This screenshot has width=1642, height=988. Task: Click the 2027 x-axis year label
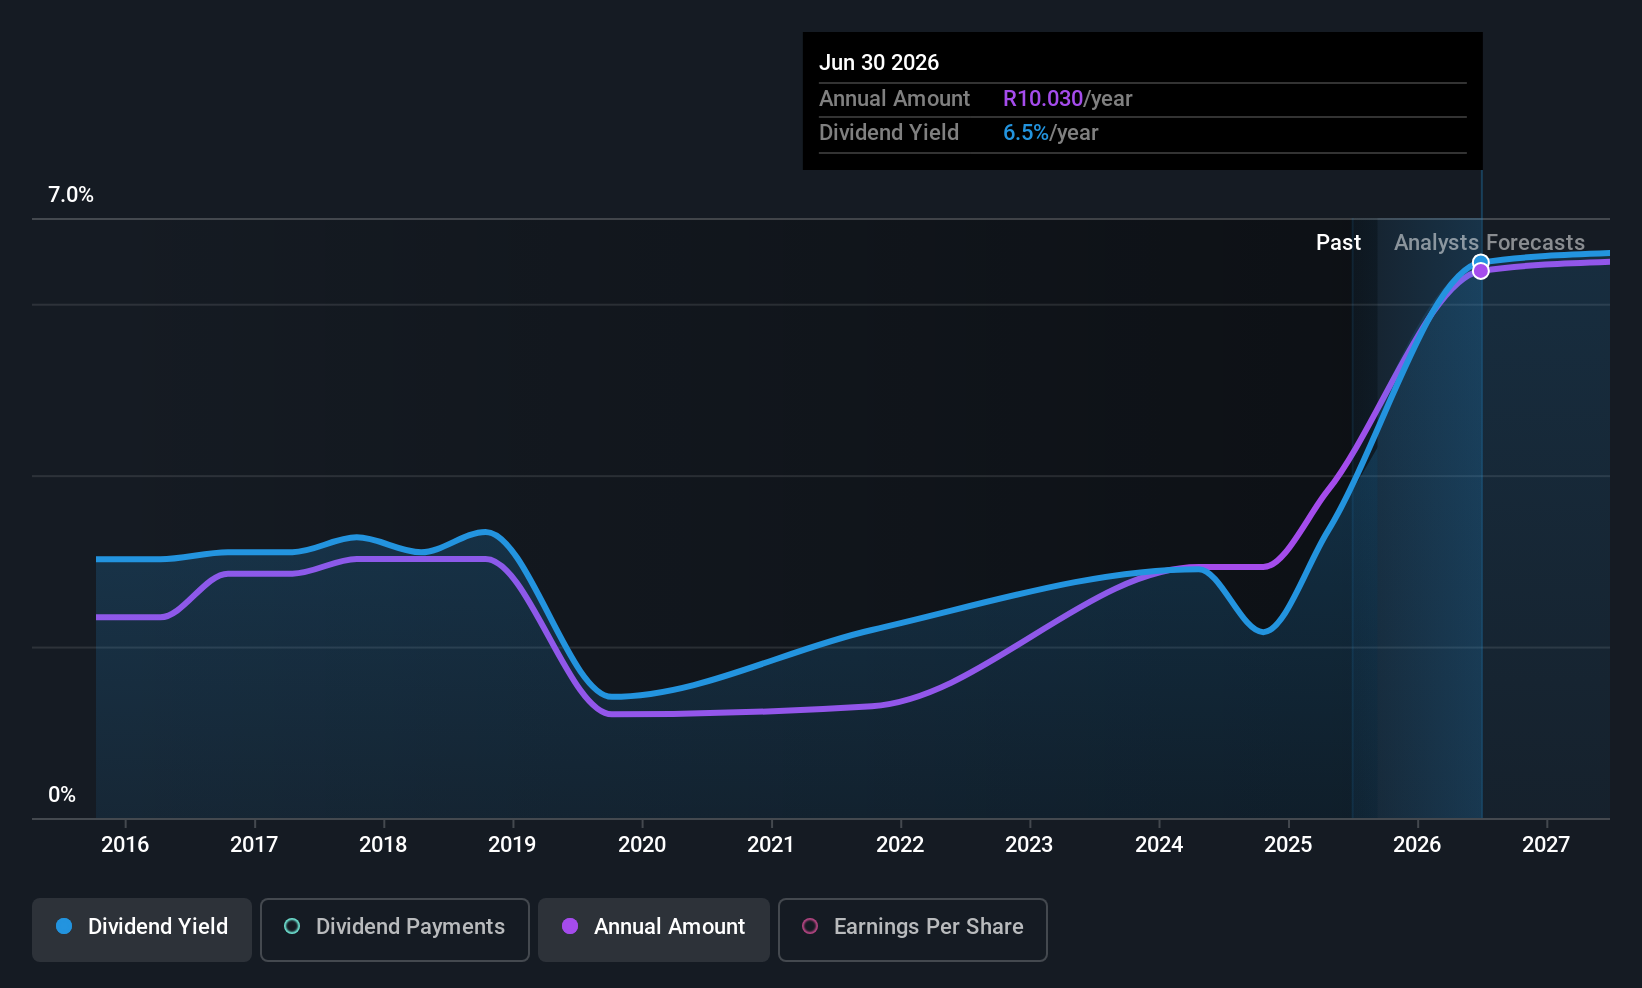[1546, 845]
